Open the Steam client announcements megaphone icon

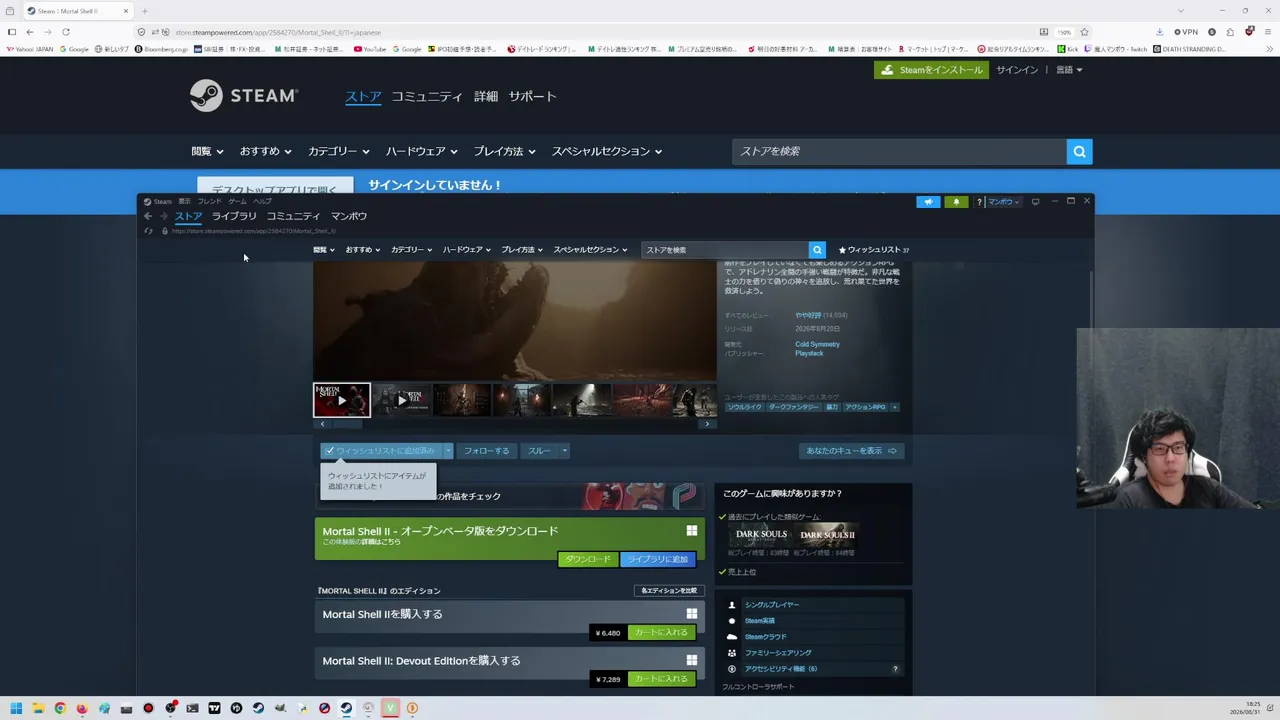pos(929,202)
